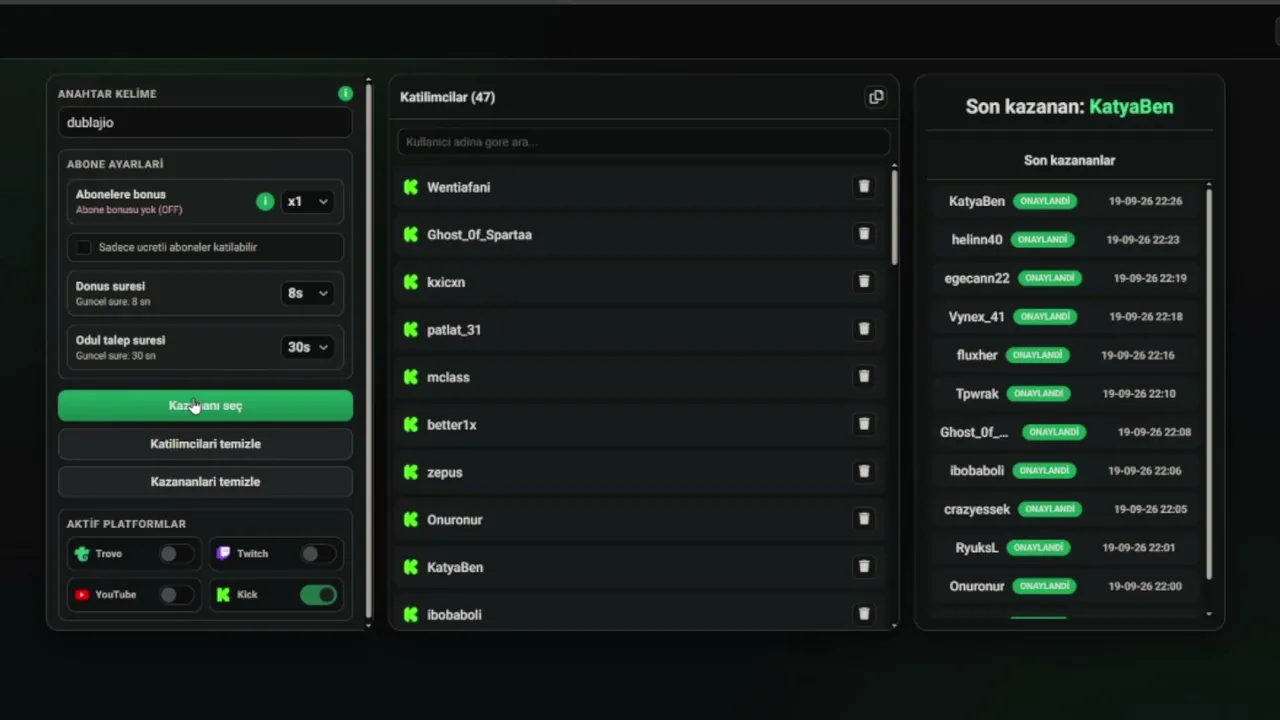Click trash icon next to mclass

[x=864, y=376]
